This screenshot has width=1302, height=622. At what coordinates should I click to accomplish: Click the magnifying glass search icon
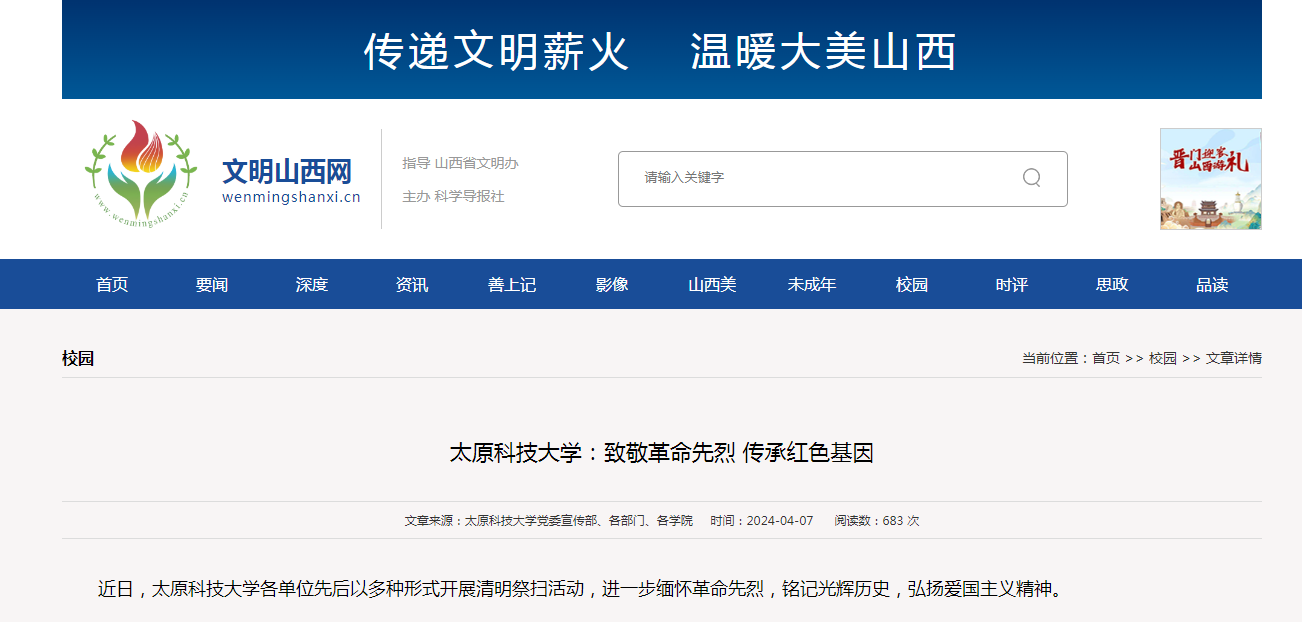(1031, 178)
